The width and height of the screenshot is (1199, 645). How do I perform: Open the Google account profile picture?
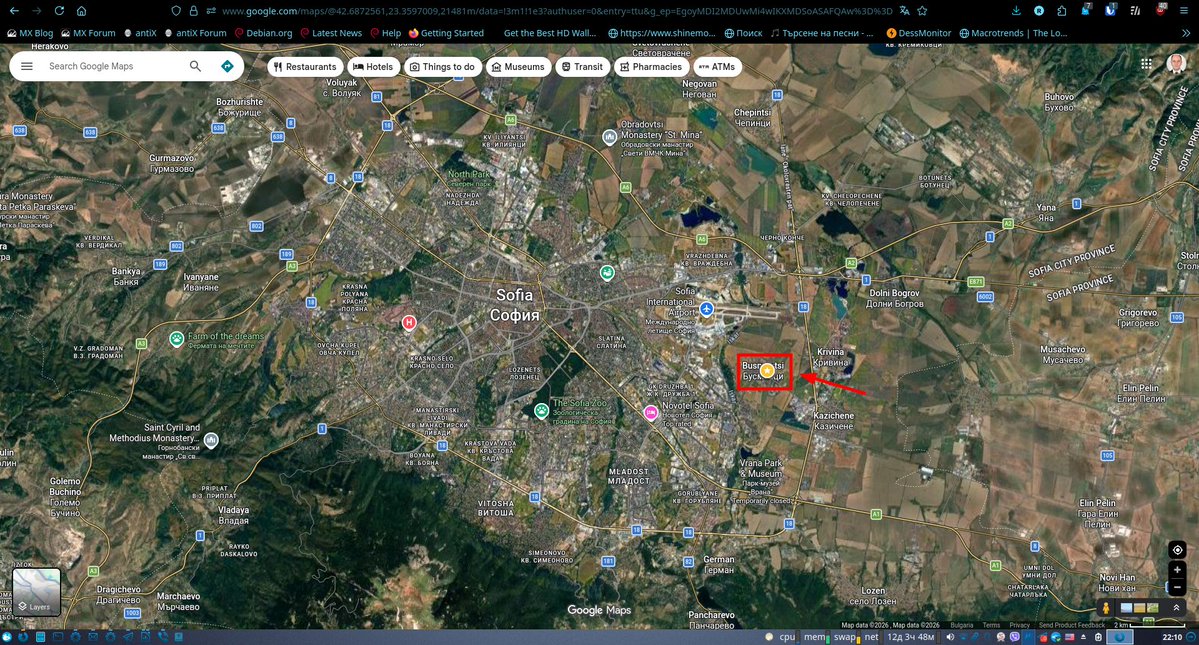coord(1176,64)
